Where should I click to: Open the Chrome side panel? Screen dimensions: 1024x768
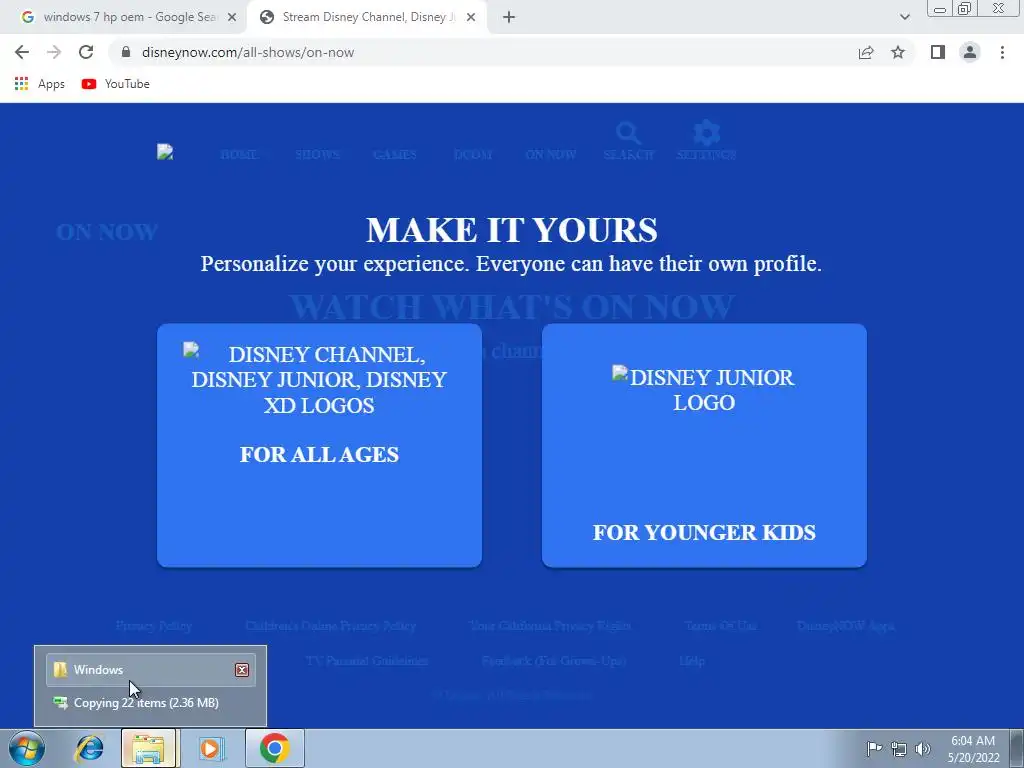click(938, 52)
